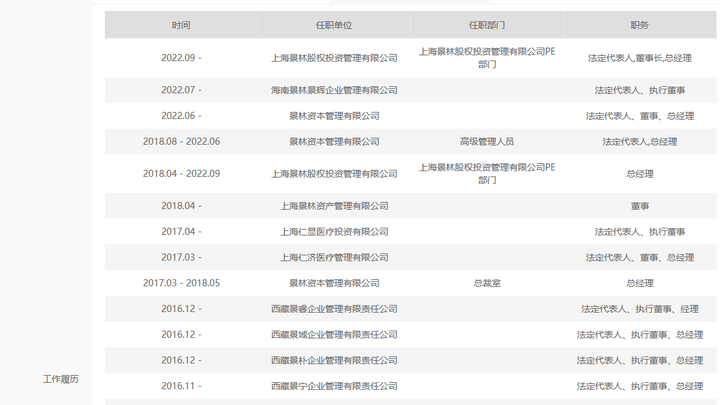The width and height of the screenshot is (720, 405).
Task: Select the 董事 position cell in 2018.04 row
Action: tap(640, 206)
